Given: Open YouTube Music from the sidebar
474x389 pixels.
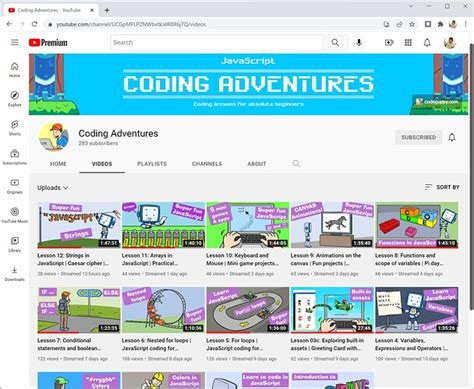Looking at the screenshot, I should coord(15,215).
